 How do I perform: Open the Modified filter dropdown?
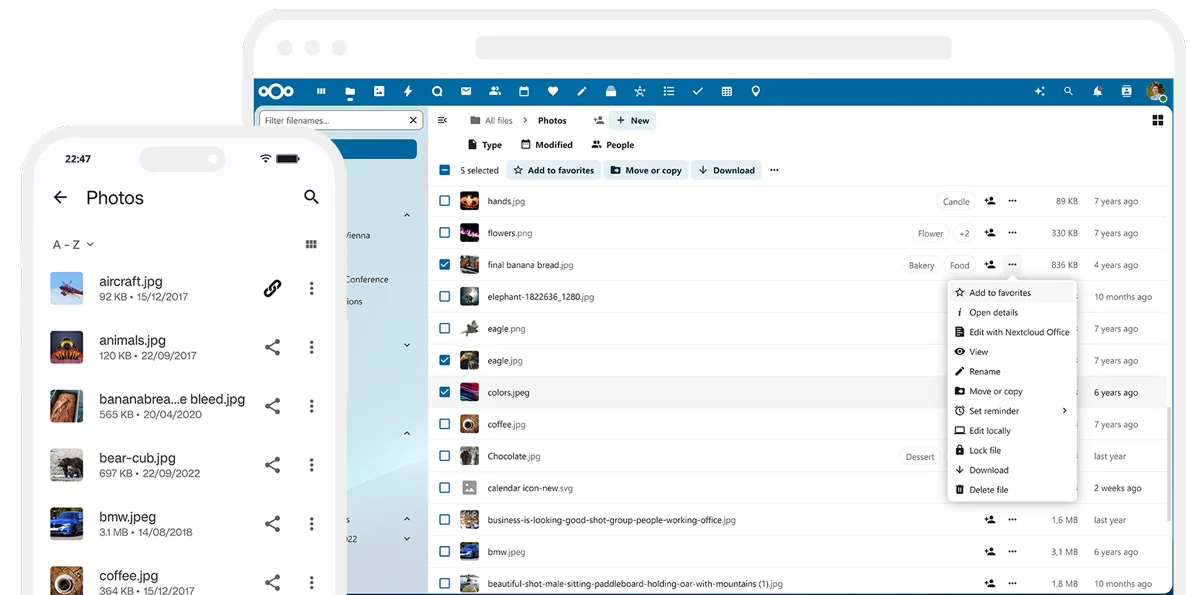click(x=547, y=144)
